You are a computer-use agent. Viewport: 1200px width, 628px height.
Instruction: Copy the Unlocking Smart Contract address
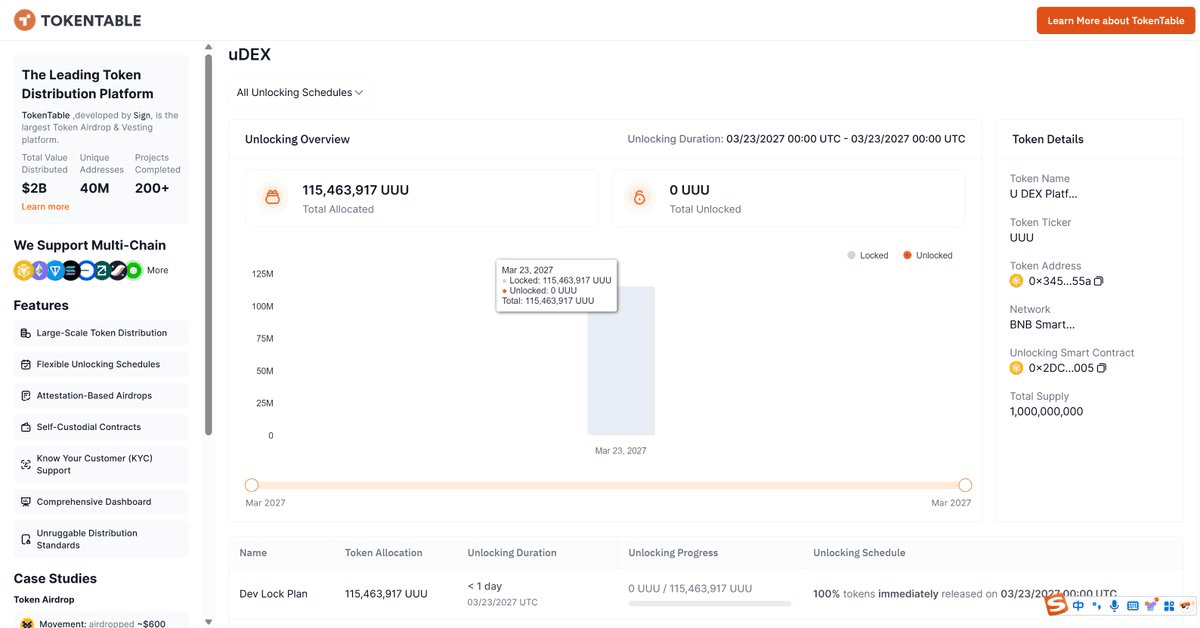point(1102,368)
